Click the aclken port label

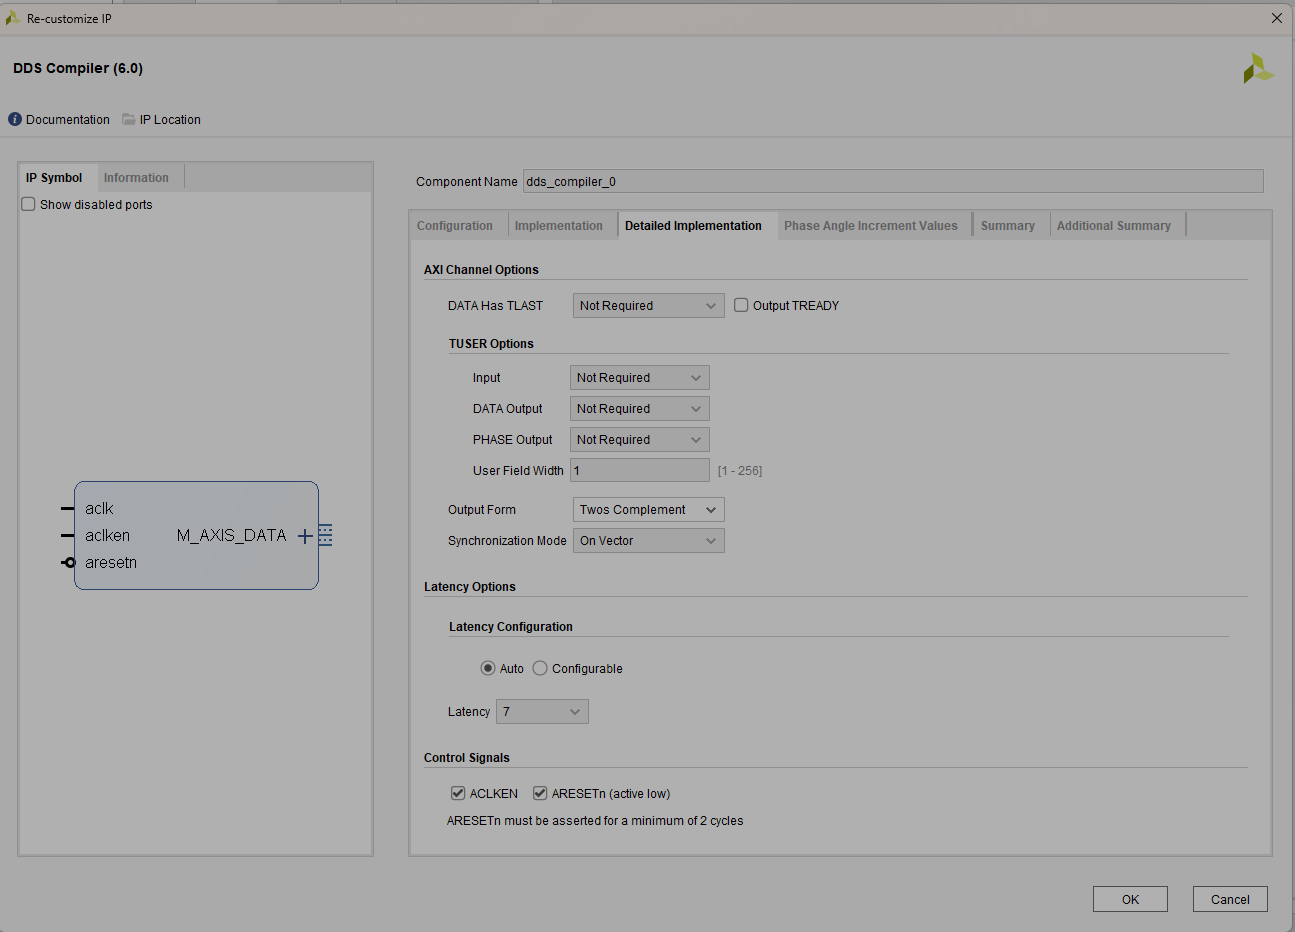(x=107, y=536)
